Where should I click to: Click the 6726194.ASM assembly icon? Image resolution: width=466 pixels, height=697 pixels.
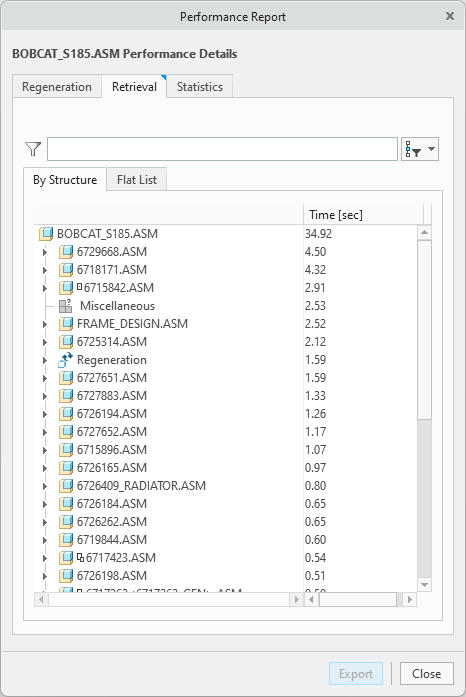point(66,414)
